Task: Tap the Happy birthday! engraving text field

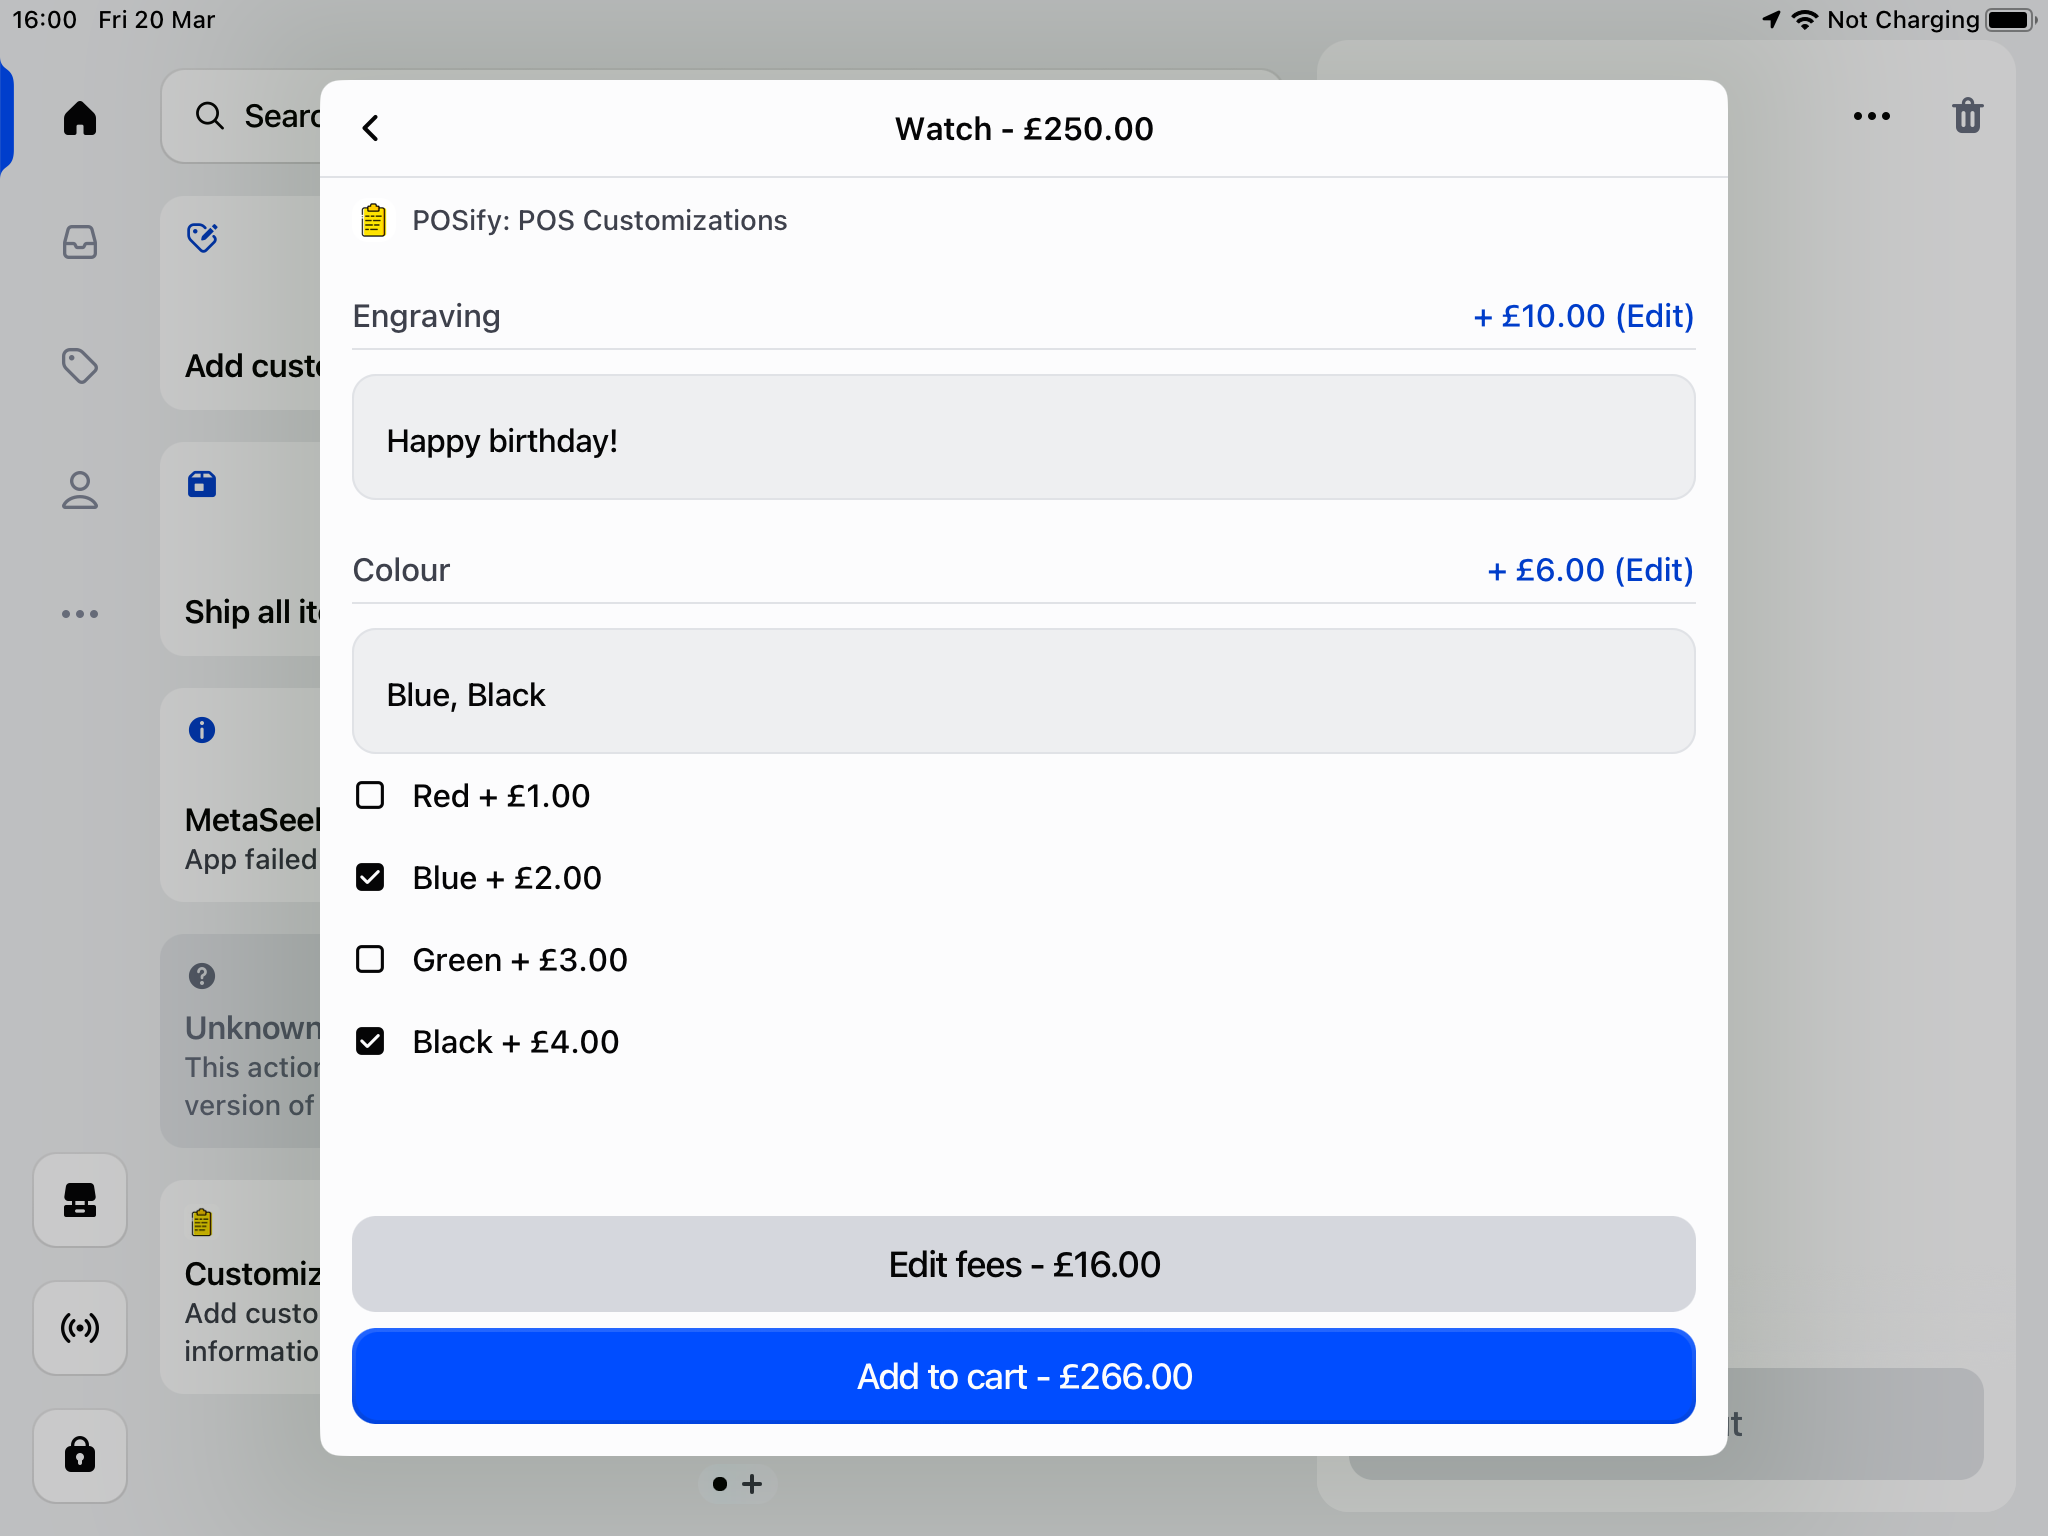Action: coord(1022,437)
